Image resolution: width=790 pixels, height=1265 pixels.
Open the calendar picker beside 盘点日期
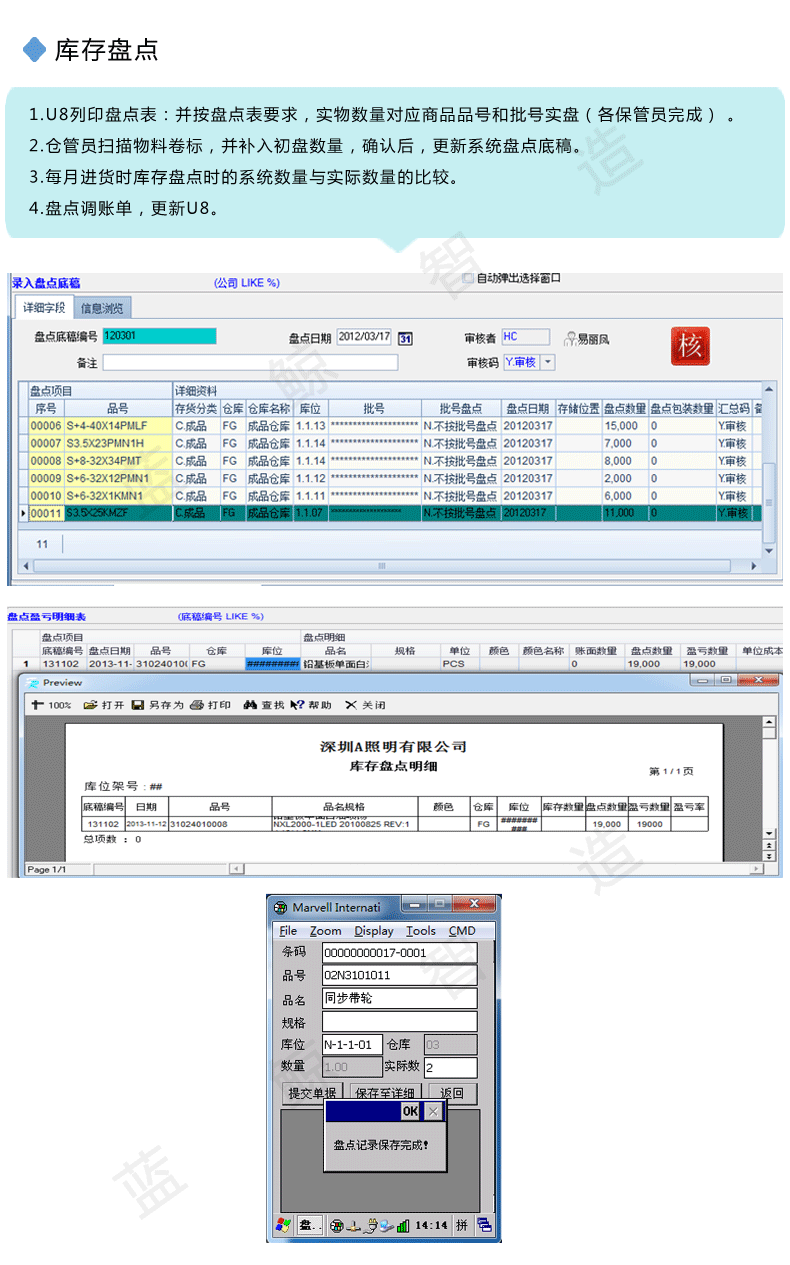pyautogui.click(x=405, y=338)
